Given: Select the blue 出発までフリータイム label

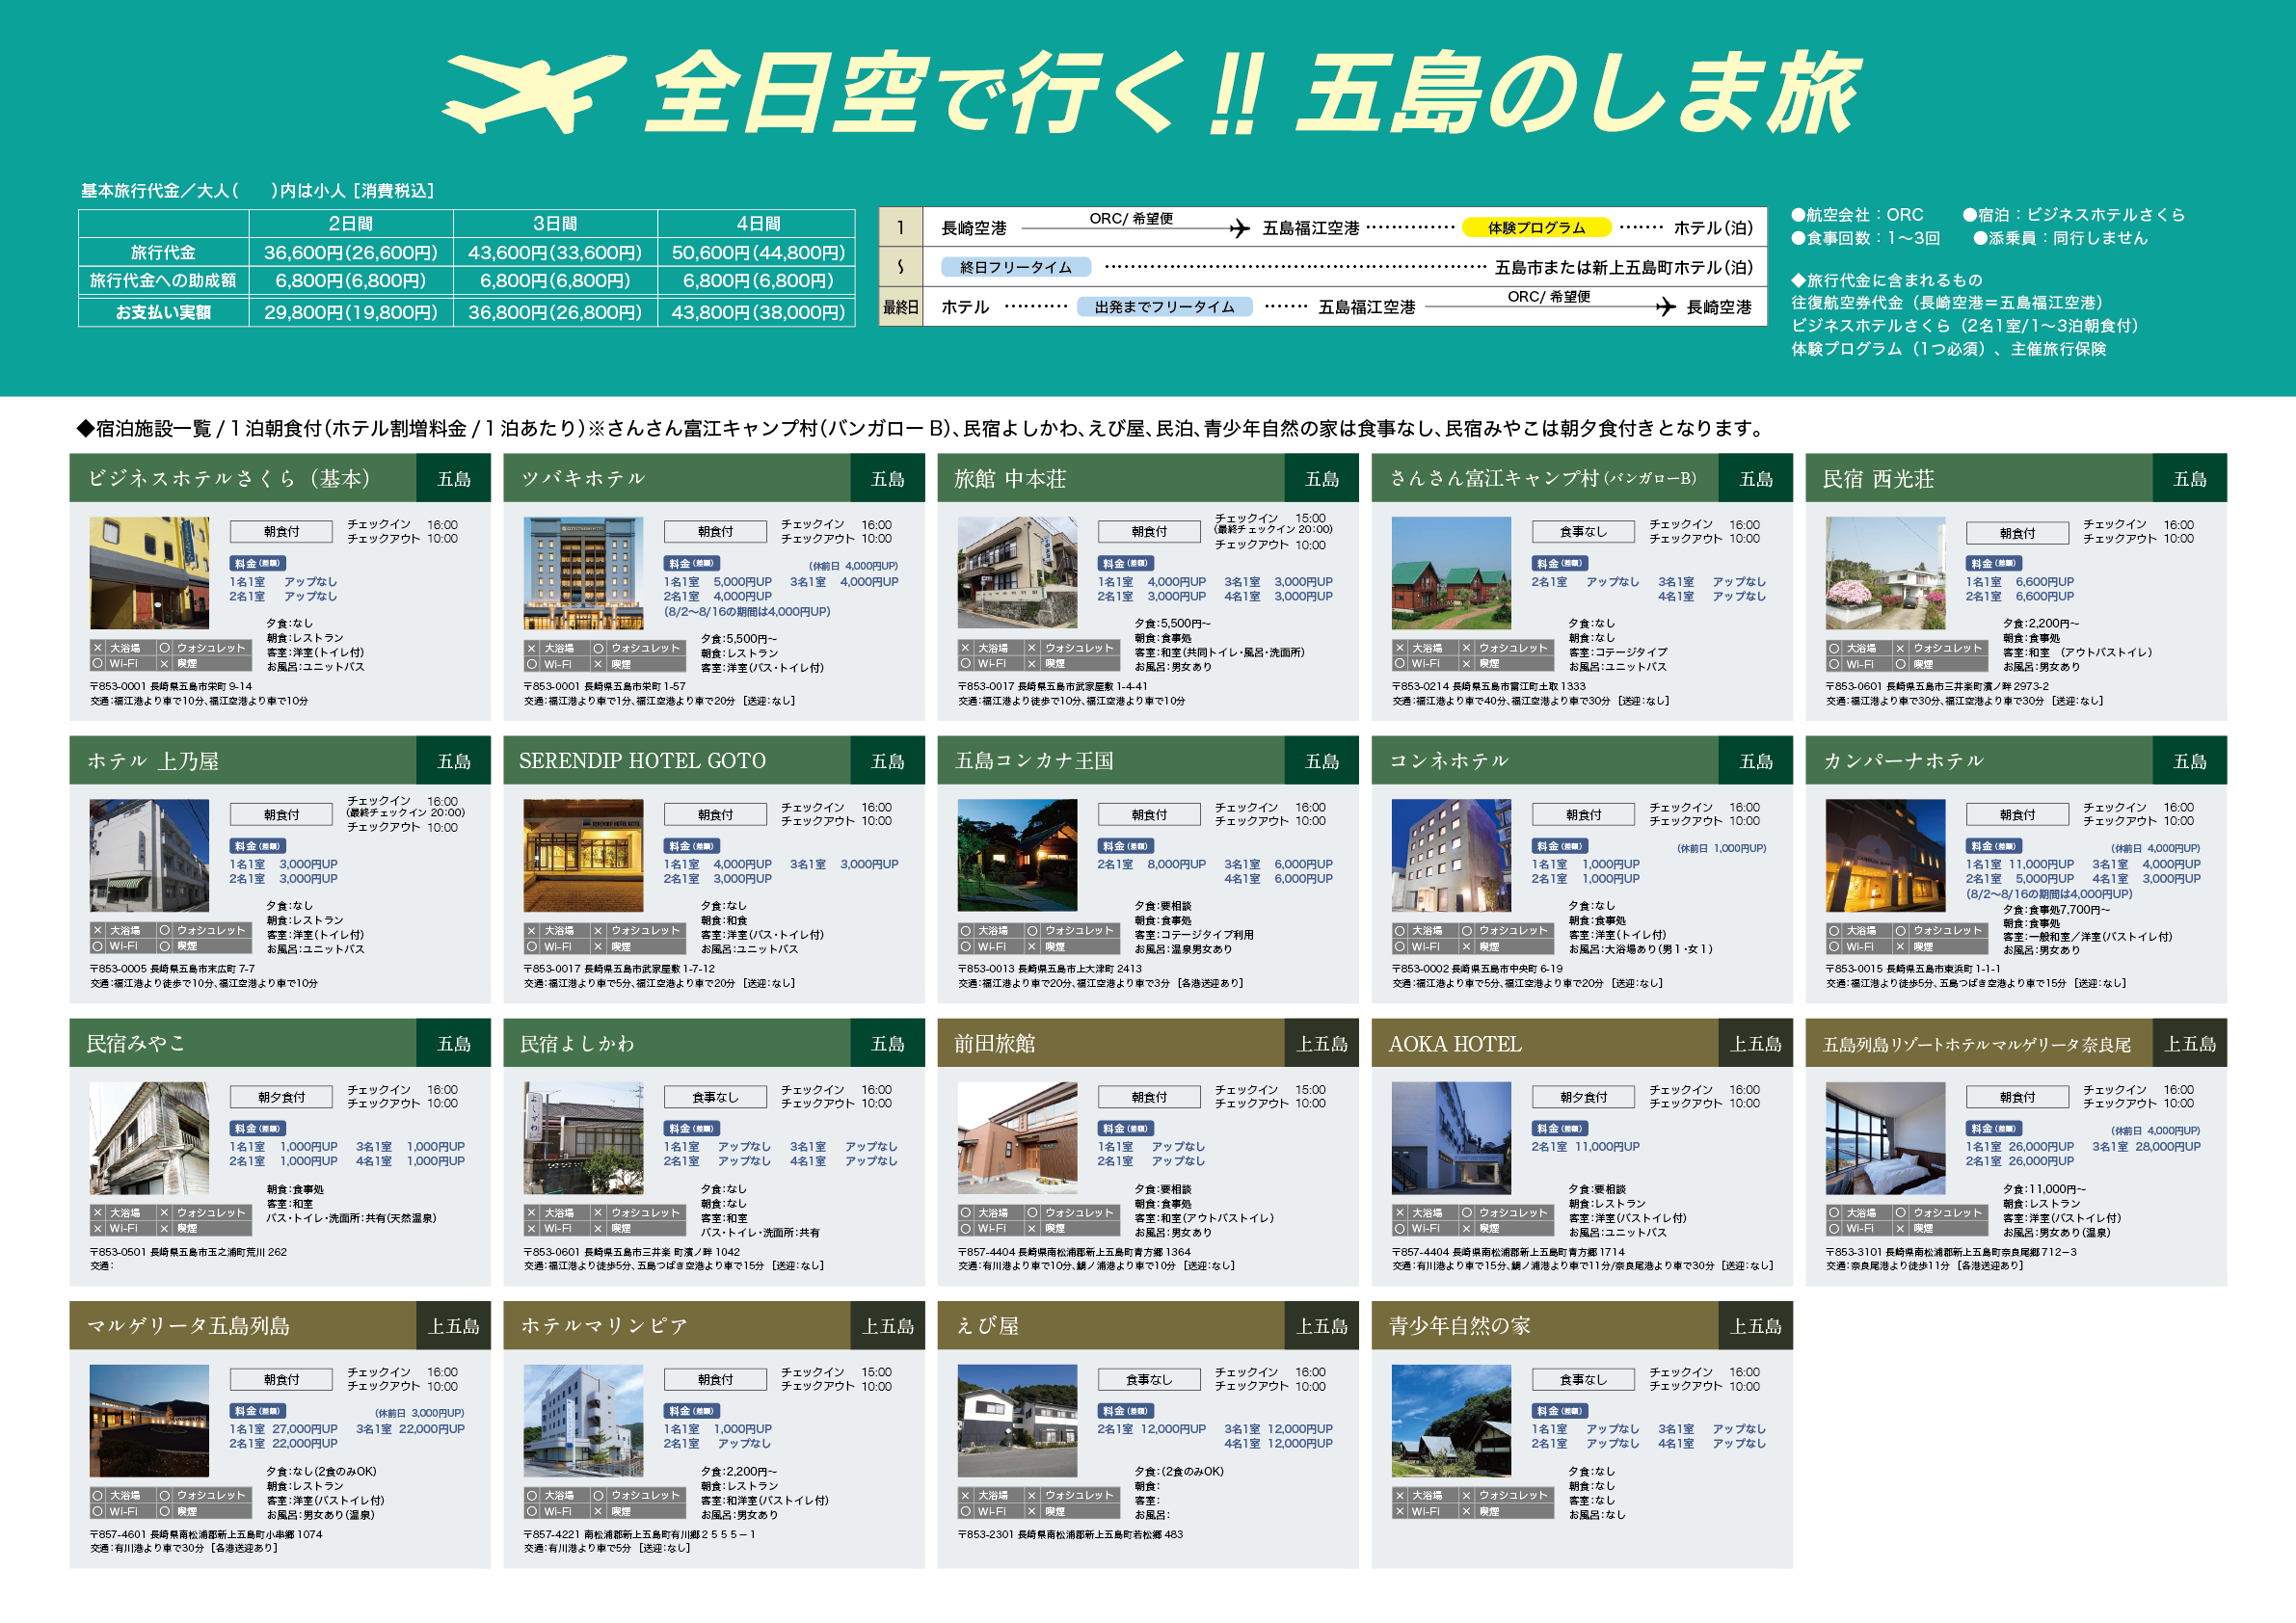Looking at the screenshot, I should [1165, 307].
